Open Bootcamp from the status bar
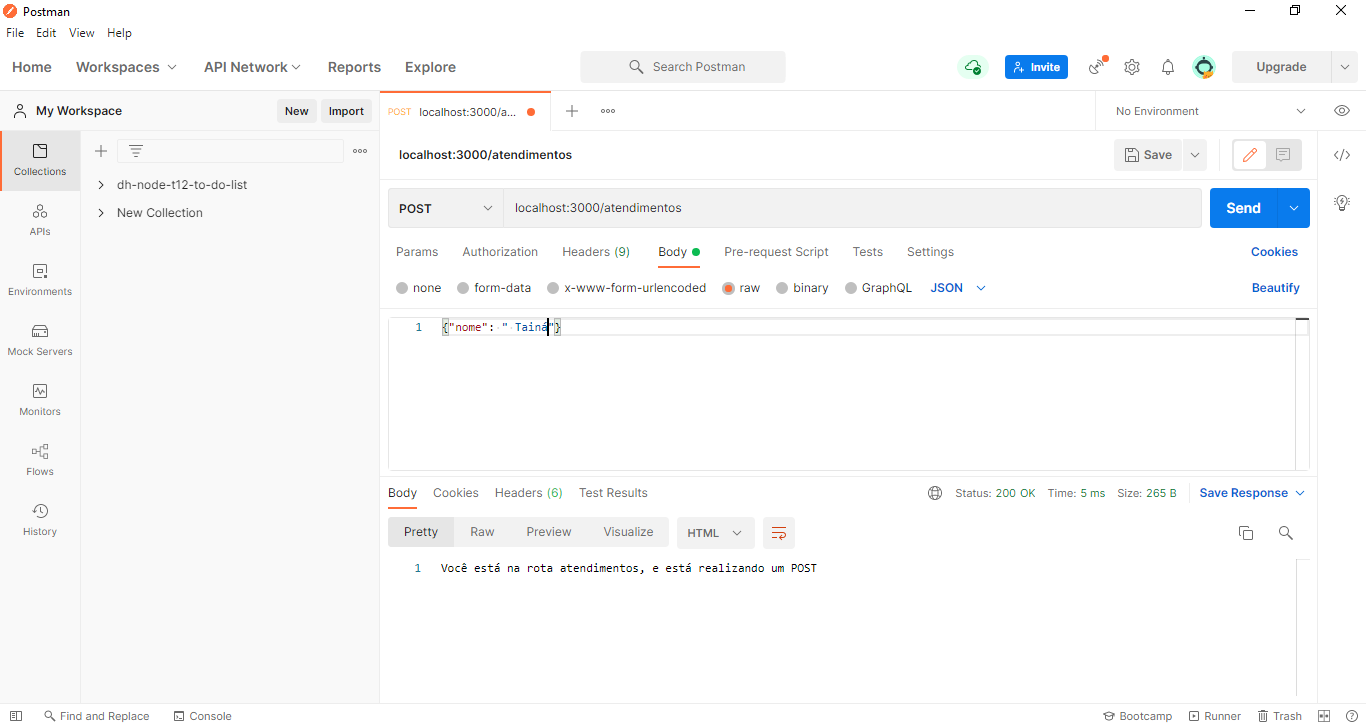This screenshot has height=728, width=1366. click(x=1137, y=716)
